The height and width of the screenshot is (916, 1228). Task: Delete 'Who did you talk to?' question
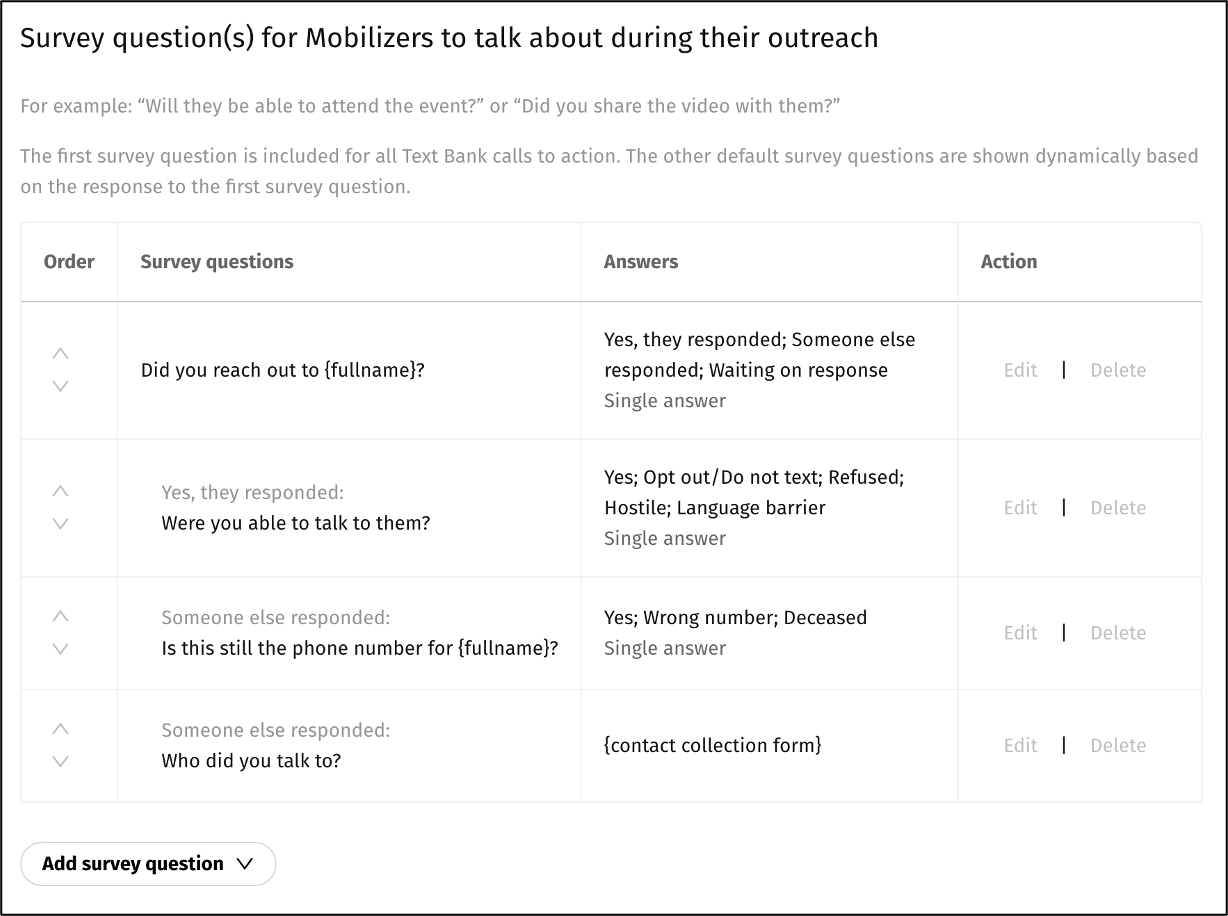coord(1117,745)
